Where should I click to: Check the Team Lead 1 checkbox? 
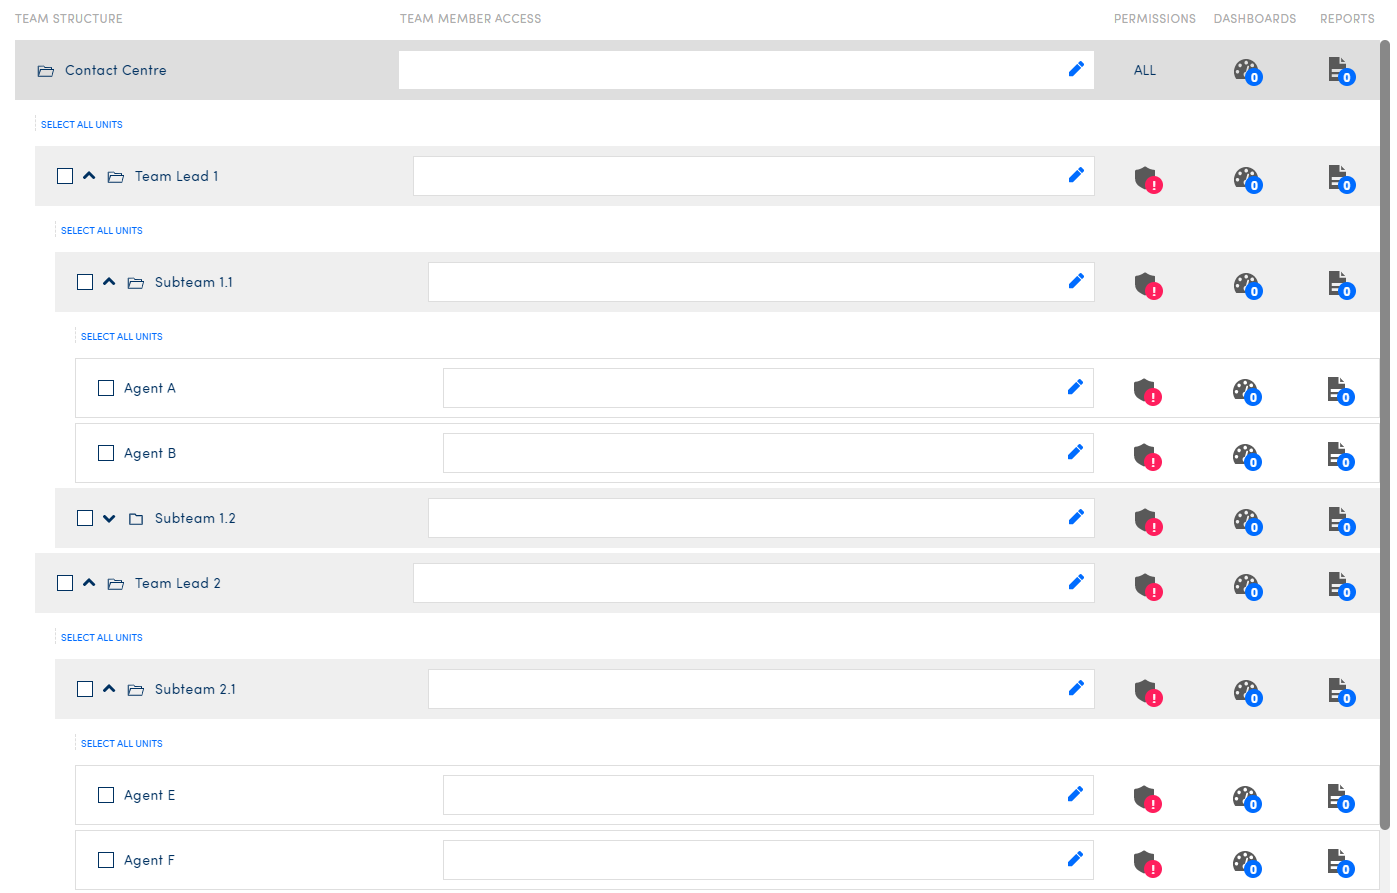coord(65,176)
